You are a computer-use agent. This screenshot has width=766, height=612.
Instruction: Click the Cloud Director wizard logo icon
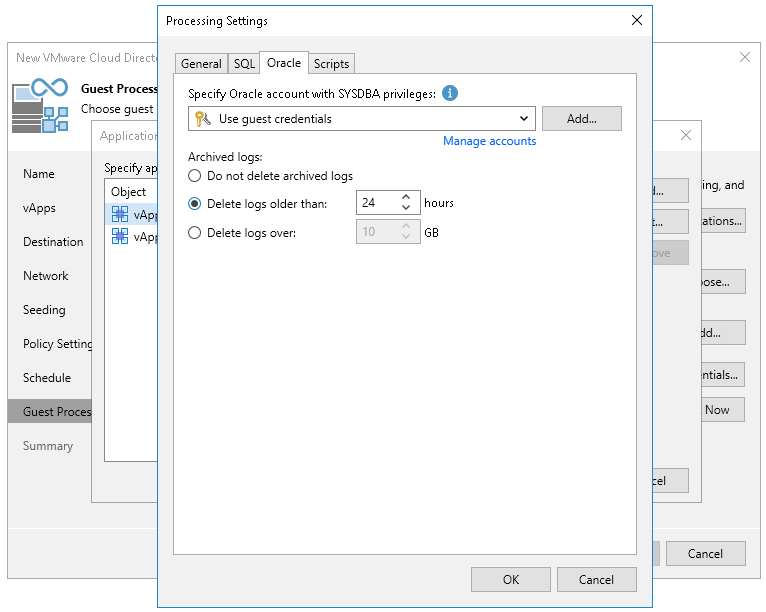pyautogui.click(x=40, y=106)
